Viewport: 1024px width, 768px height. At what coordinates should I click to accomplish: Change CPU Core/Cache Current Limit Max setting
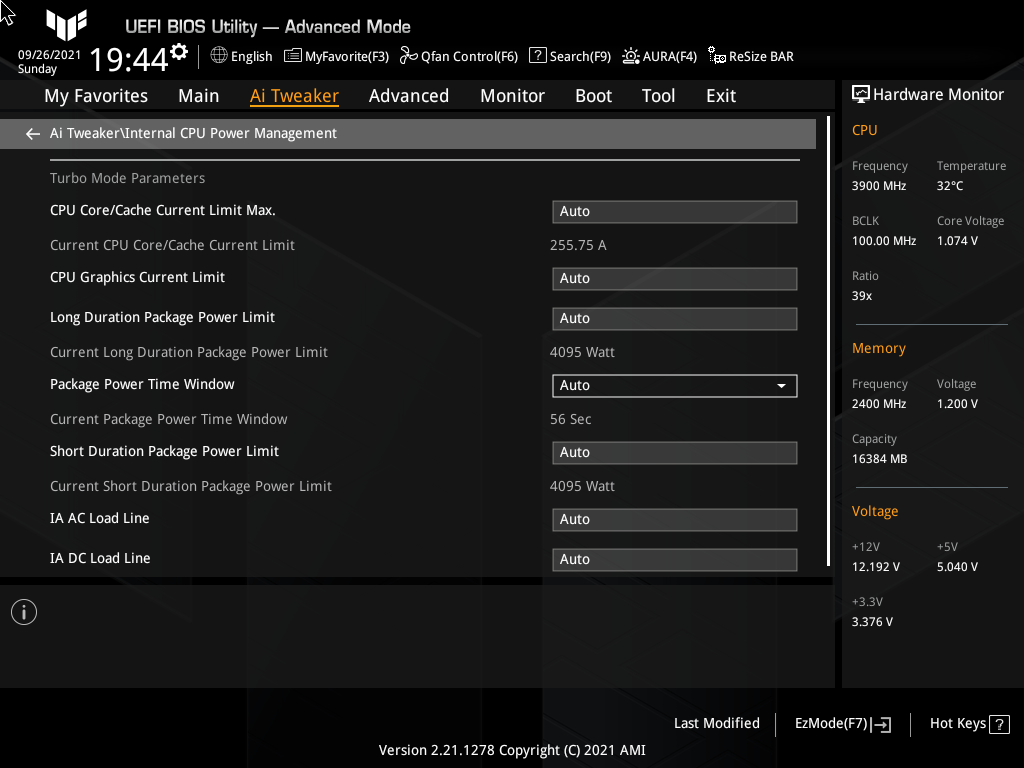click(x=674, y=211)
